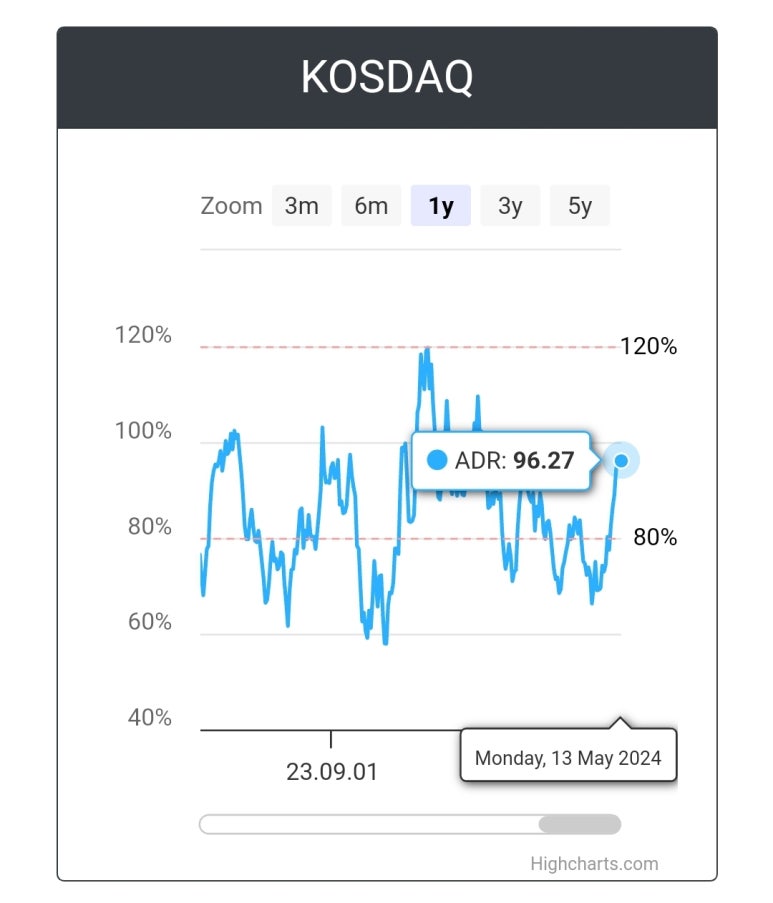Click the 80% dashed plot line label
The image size is (773, 903).
(655, 537)
